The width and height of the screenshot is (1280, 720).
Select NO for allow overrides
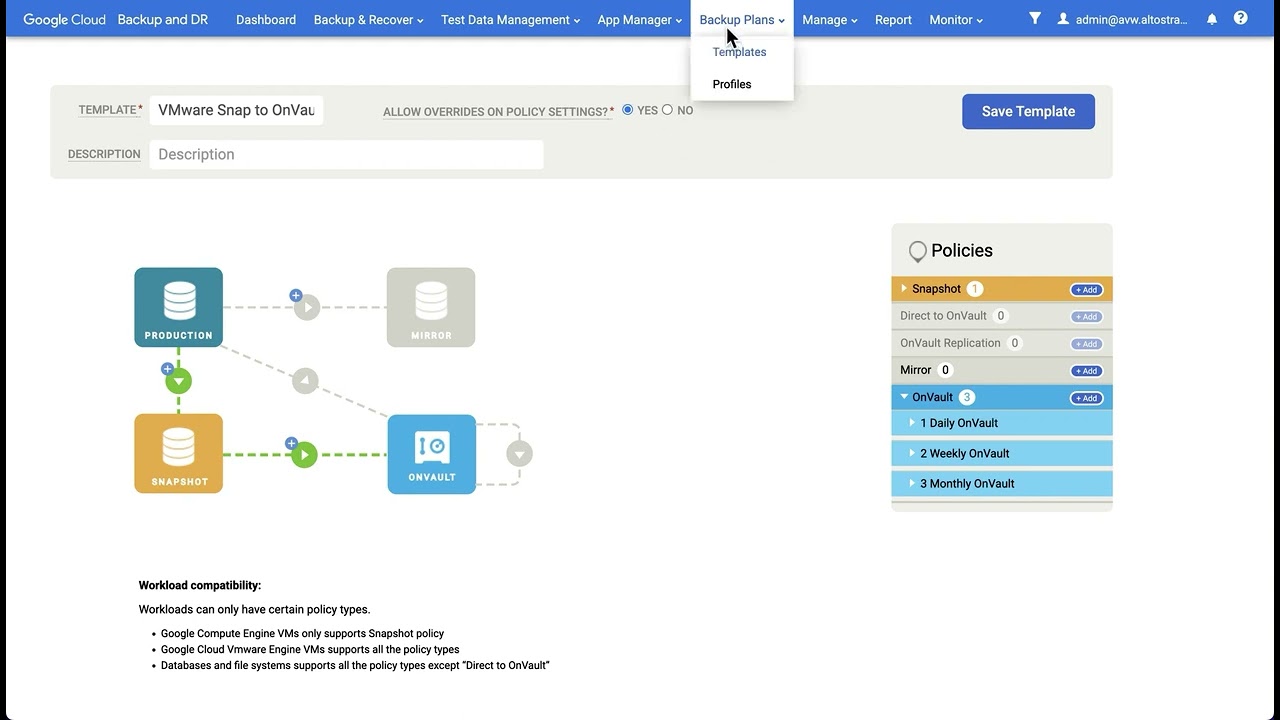[x=667, y=110]
